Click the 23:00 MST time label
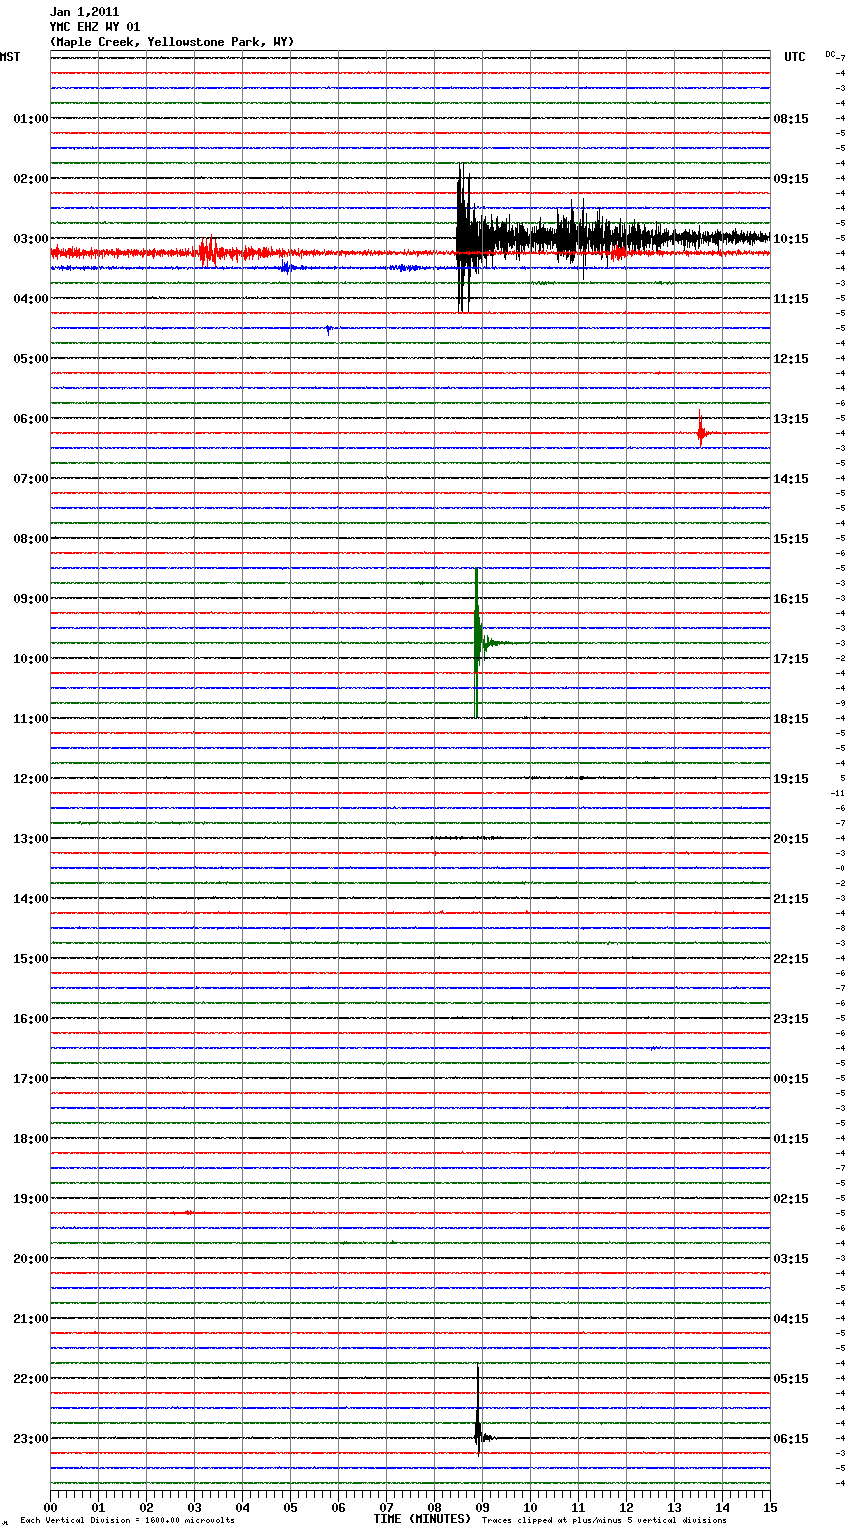 [31, 1438]
